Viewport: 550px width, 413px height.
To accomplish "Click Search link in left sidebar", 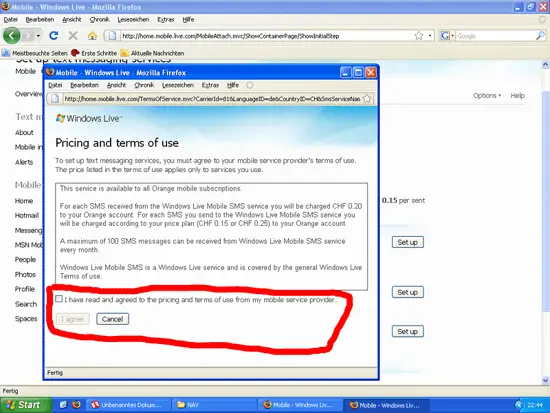I will (x=26, y=304).
